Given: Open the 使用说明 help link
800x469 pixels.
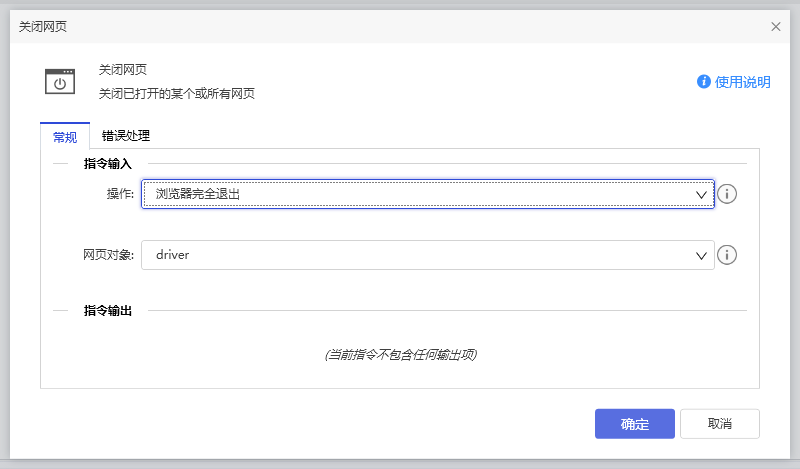Looking at the screenshot, I should point(742,82).
